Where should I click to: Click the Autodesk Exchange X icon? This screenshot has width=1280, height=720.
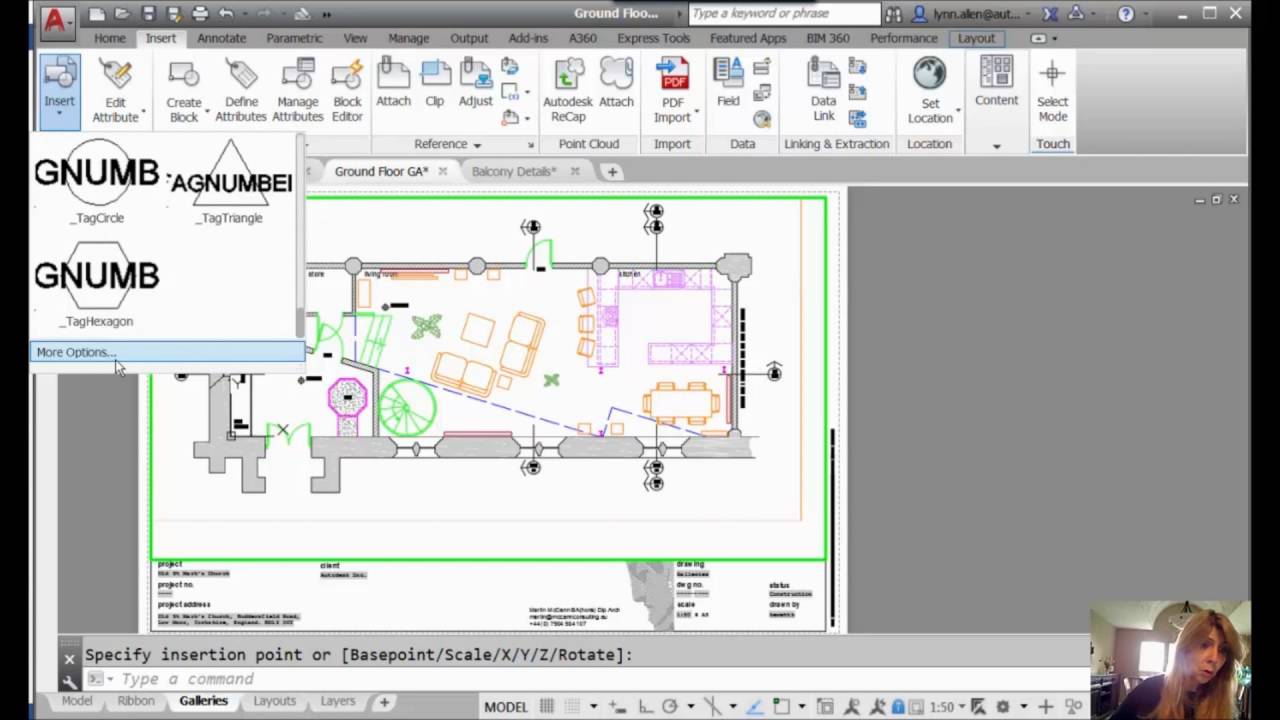click(1050, 14)
